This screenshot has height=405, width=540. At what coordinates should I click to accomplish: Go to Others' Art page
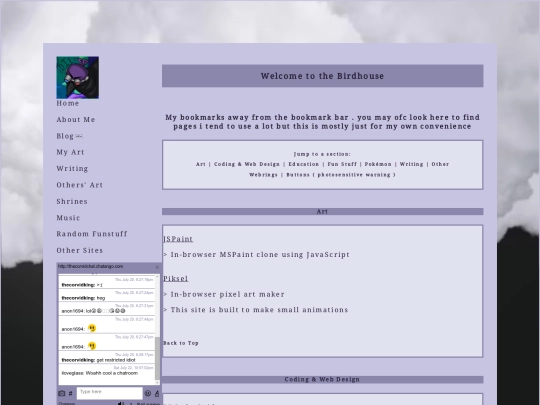80,185
